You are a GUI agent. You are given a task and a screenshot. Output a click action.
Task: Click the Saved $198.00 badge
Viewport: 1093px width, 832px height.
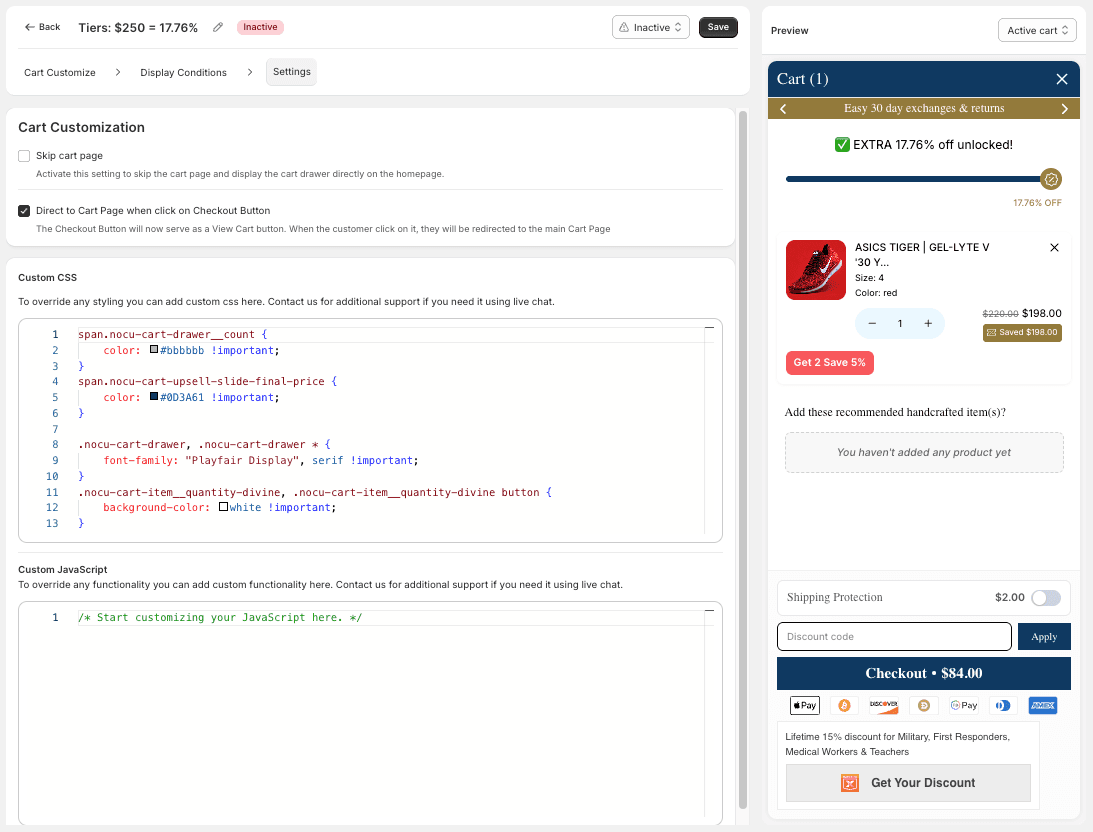click(1022, 332)
